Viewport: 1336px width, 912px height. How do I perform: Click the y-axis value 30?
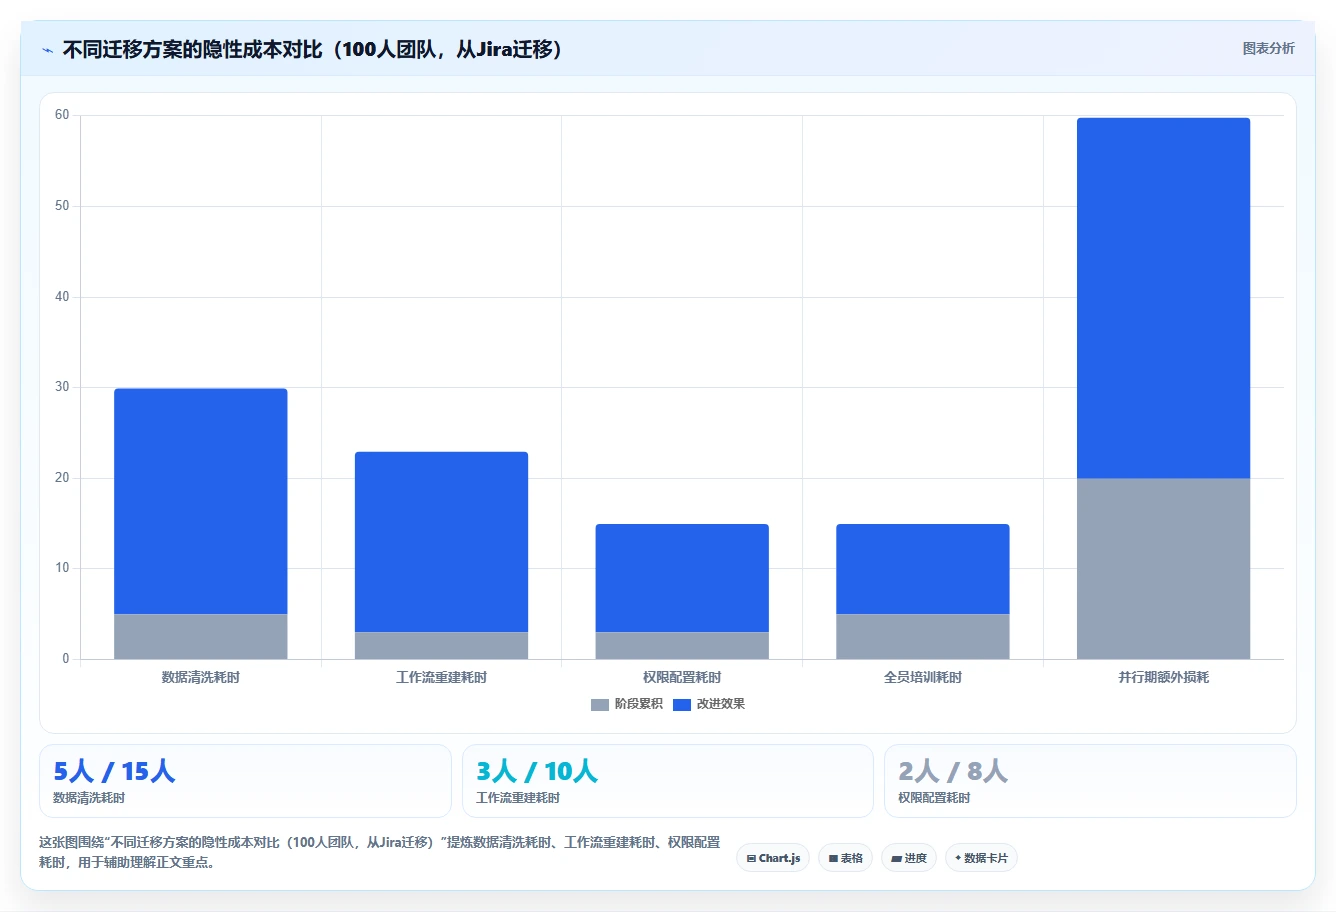click(x=62, y=387)
